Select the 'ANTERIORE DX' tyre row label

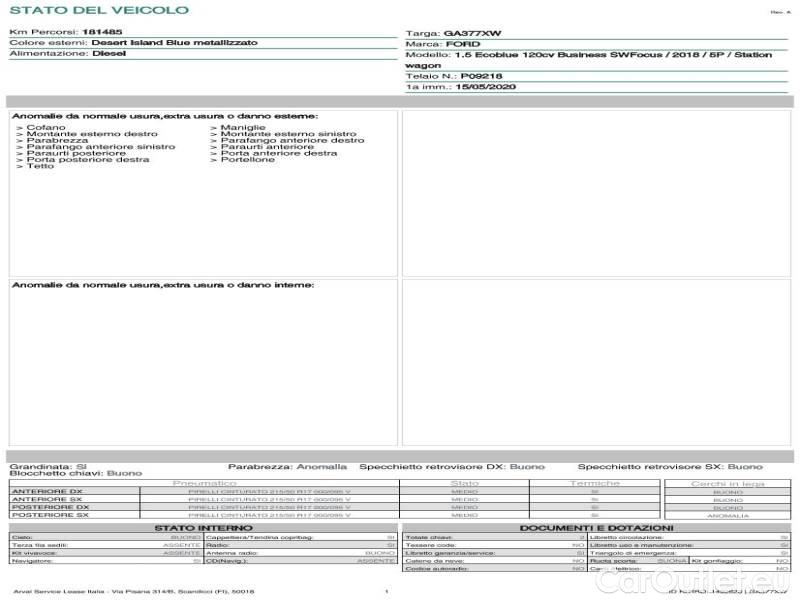[x=47, y=492]
